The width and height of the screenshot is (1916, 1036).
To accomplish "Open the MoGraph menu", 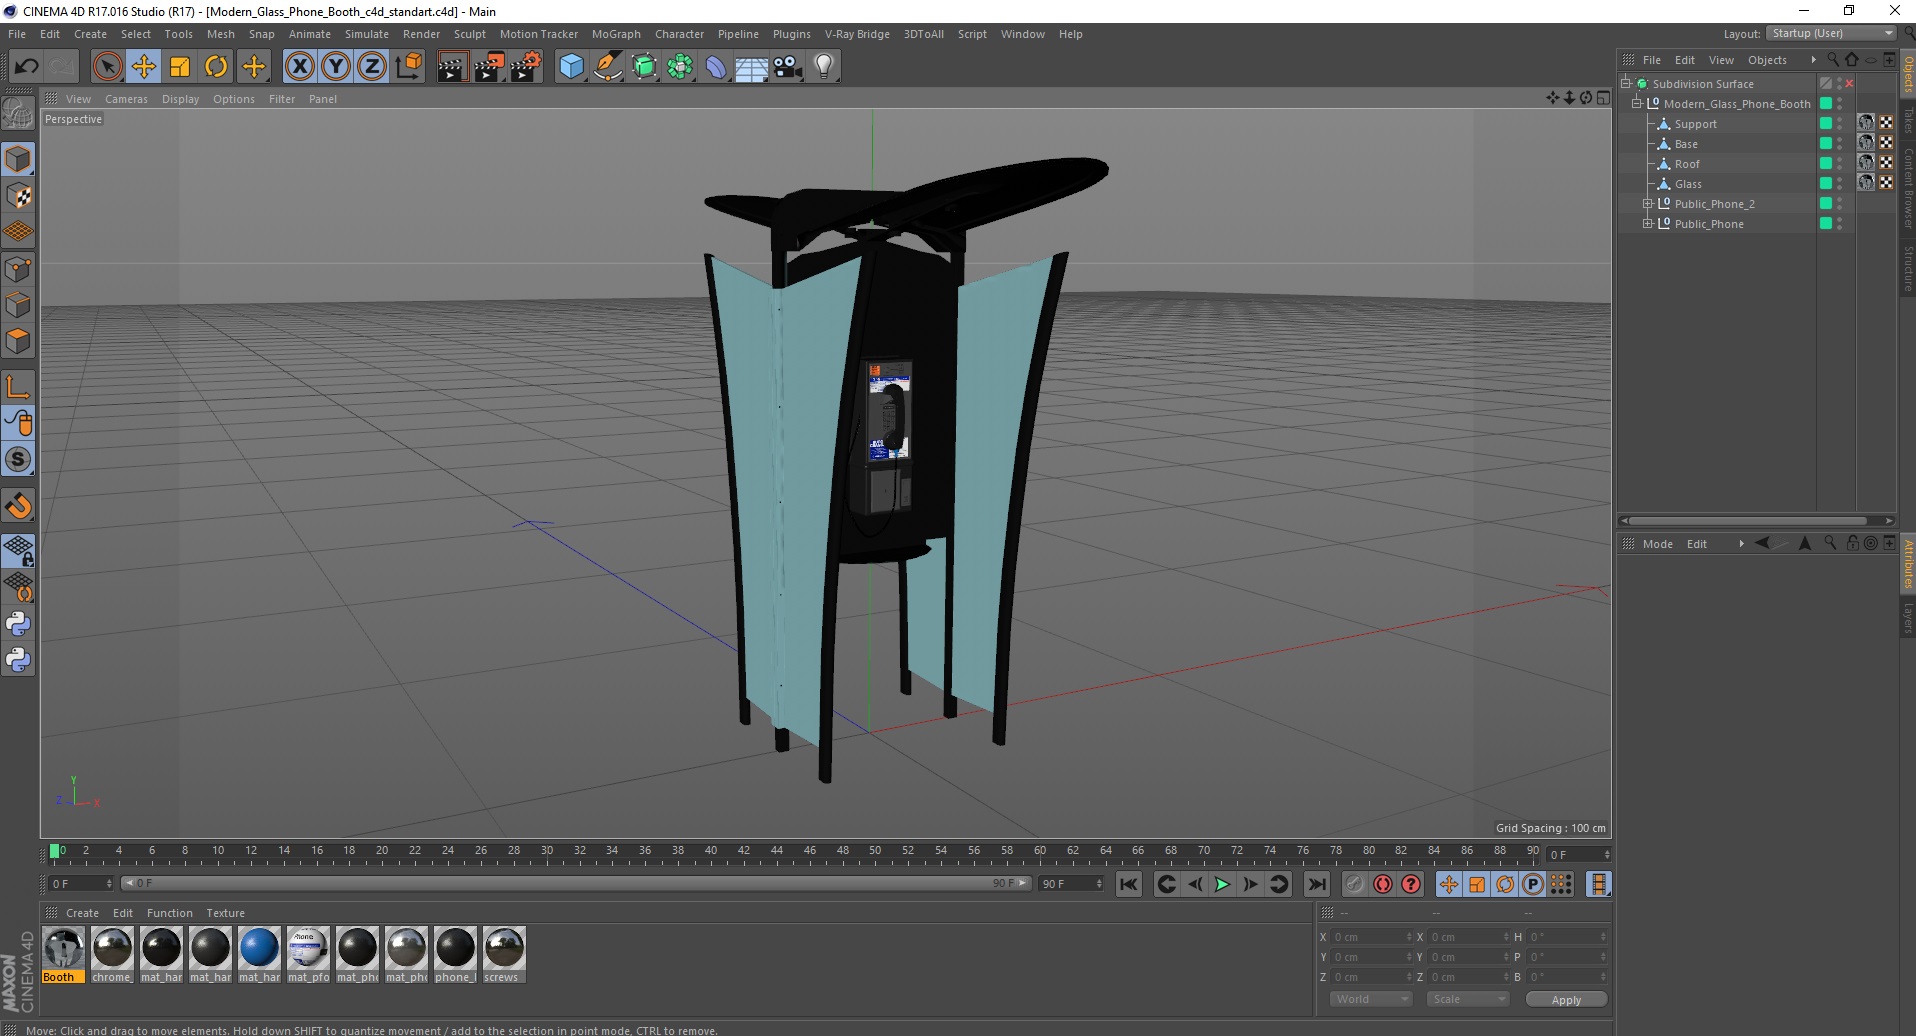I will point(616,34).
